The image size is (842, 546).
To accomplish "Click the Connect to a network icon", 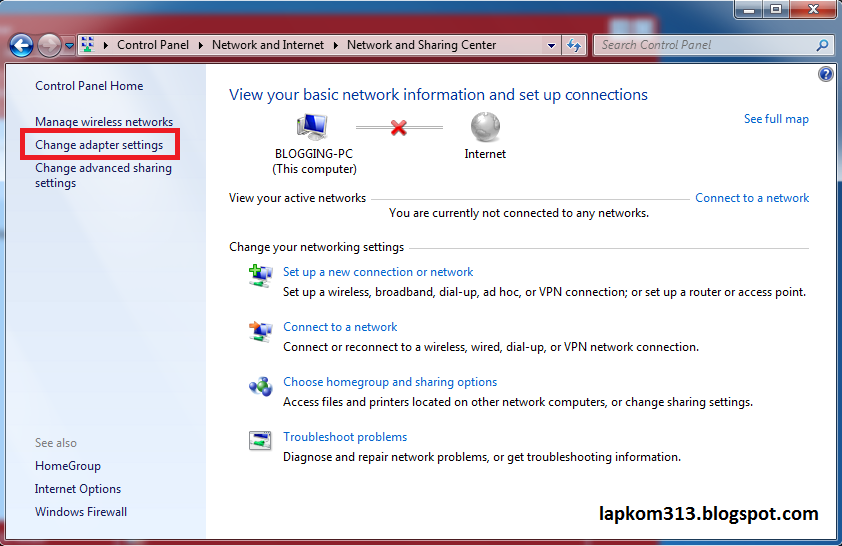I will tap(260, 331).
